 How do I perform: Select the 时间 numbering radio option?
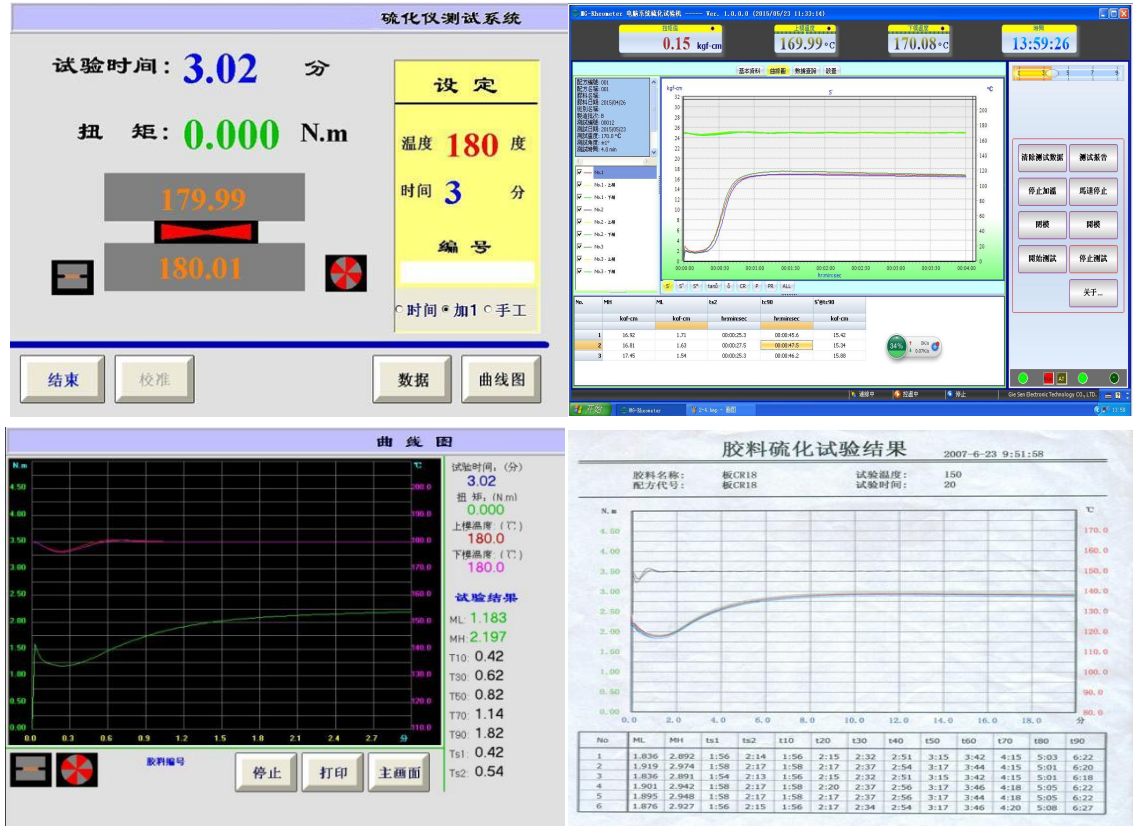tap(400, 311)
